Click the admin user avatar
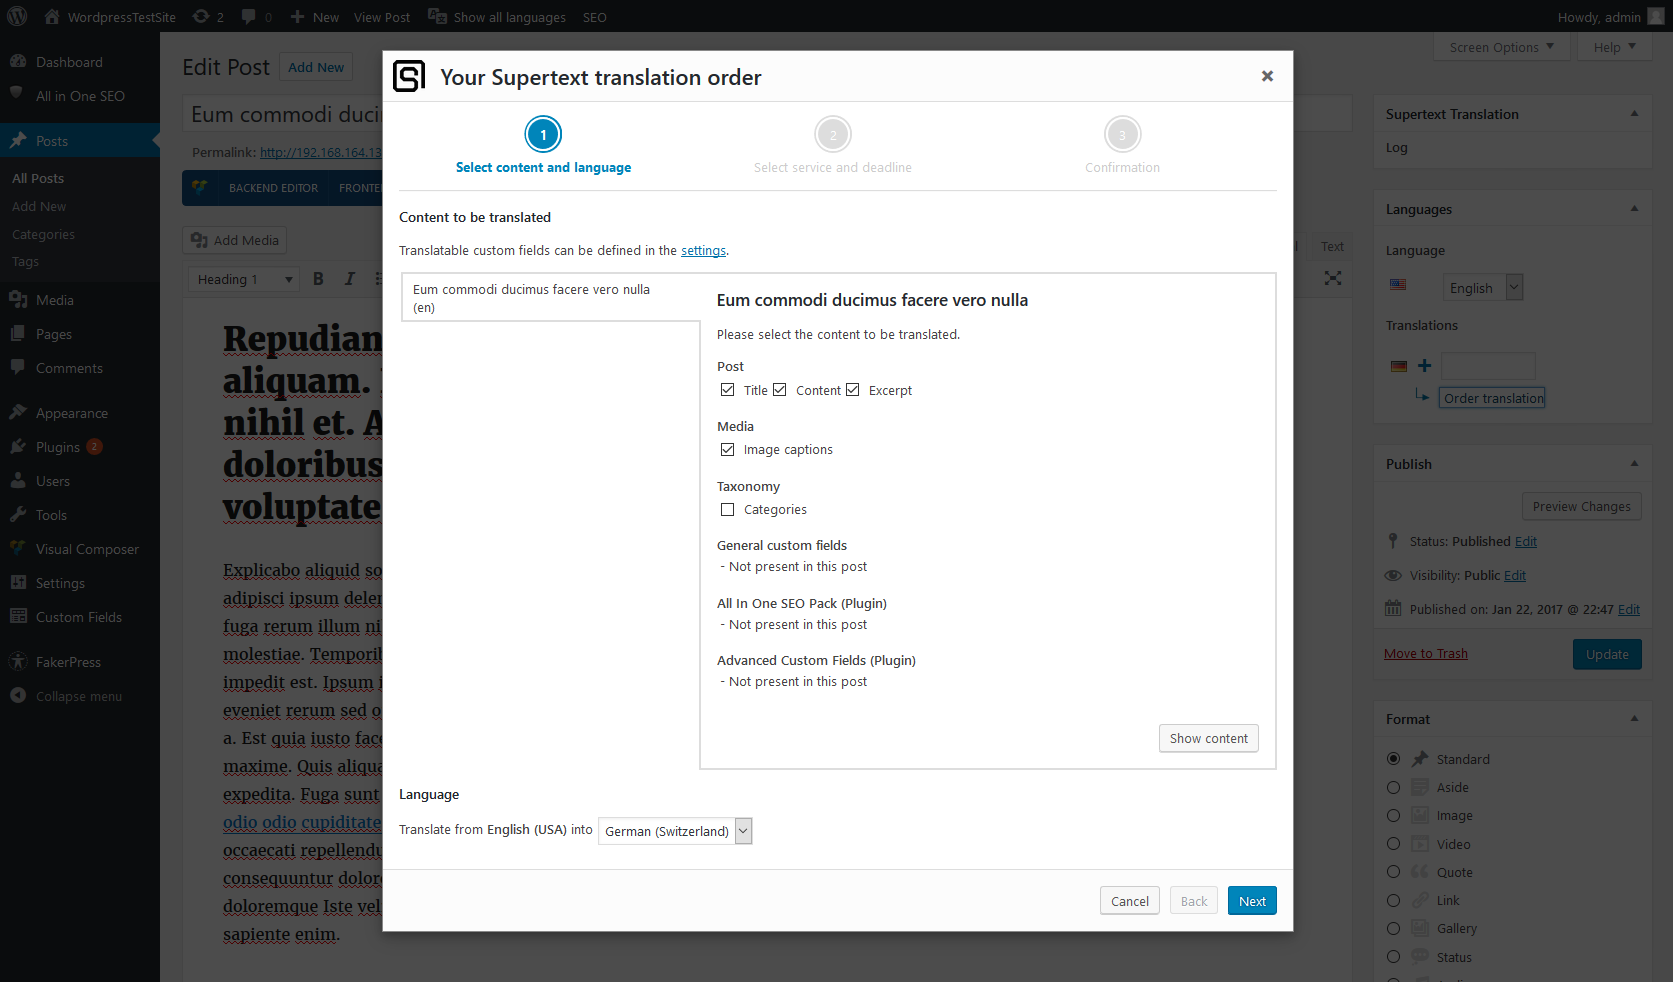The height and width of the screenshot is (982, 1673). [1656, 17]
